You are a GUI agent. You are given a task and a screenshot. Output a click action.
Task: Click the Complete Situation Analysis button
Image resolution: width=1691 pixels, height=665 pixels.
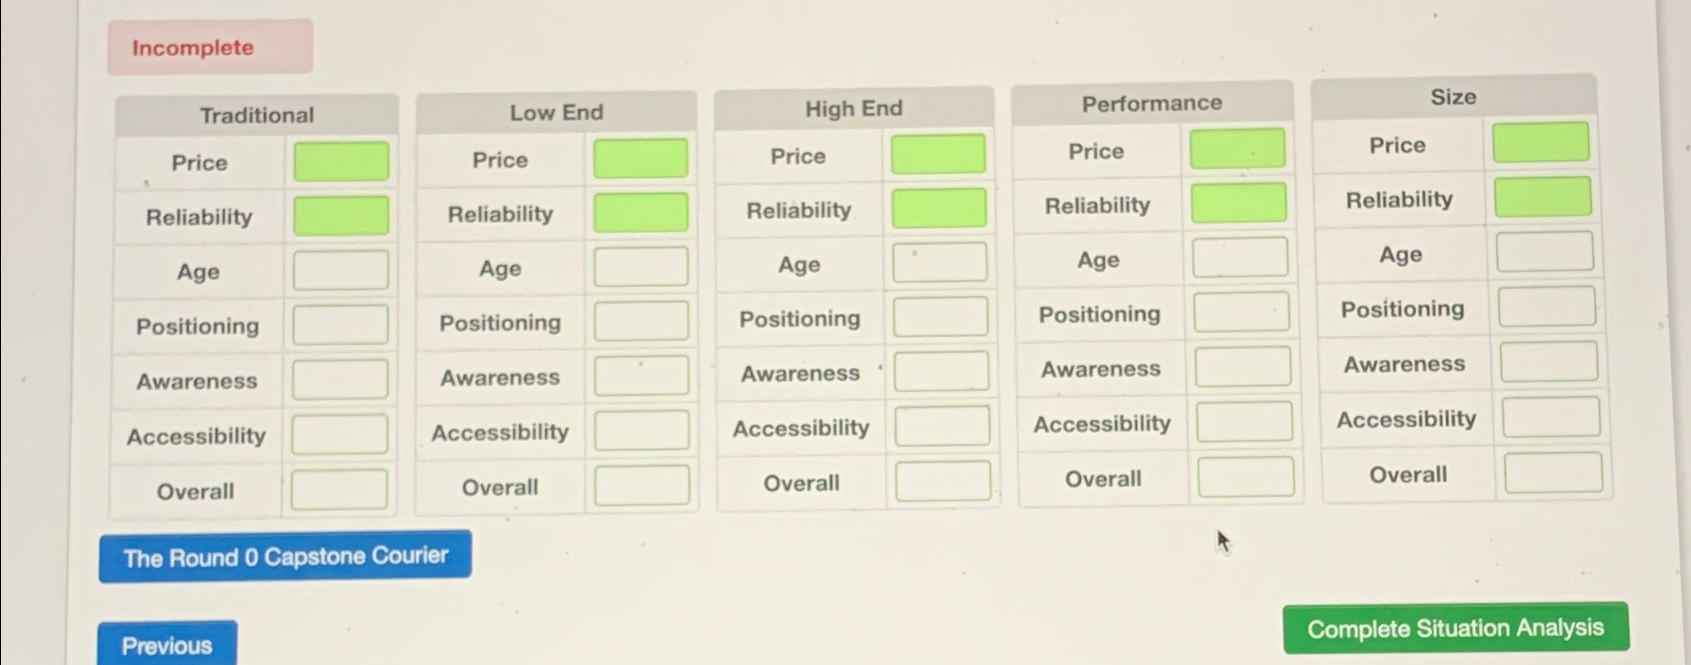tap(1453, 628)
